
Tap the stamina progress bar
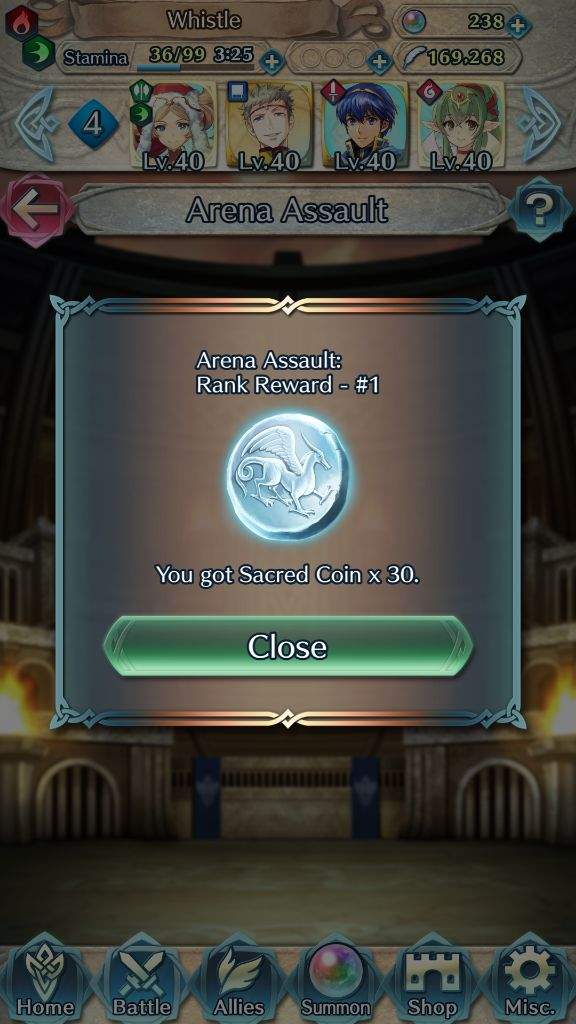pos(199,65)
